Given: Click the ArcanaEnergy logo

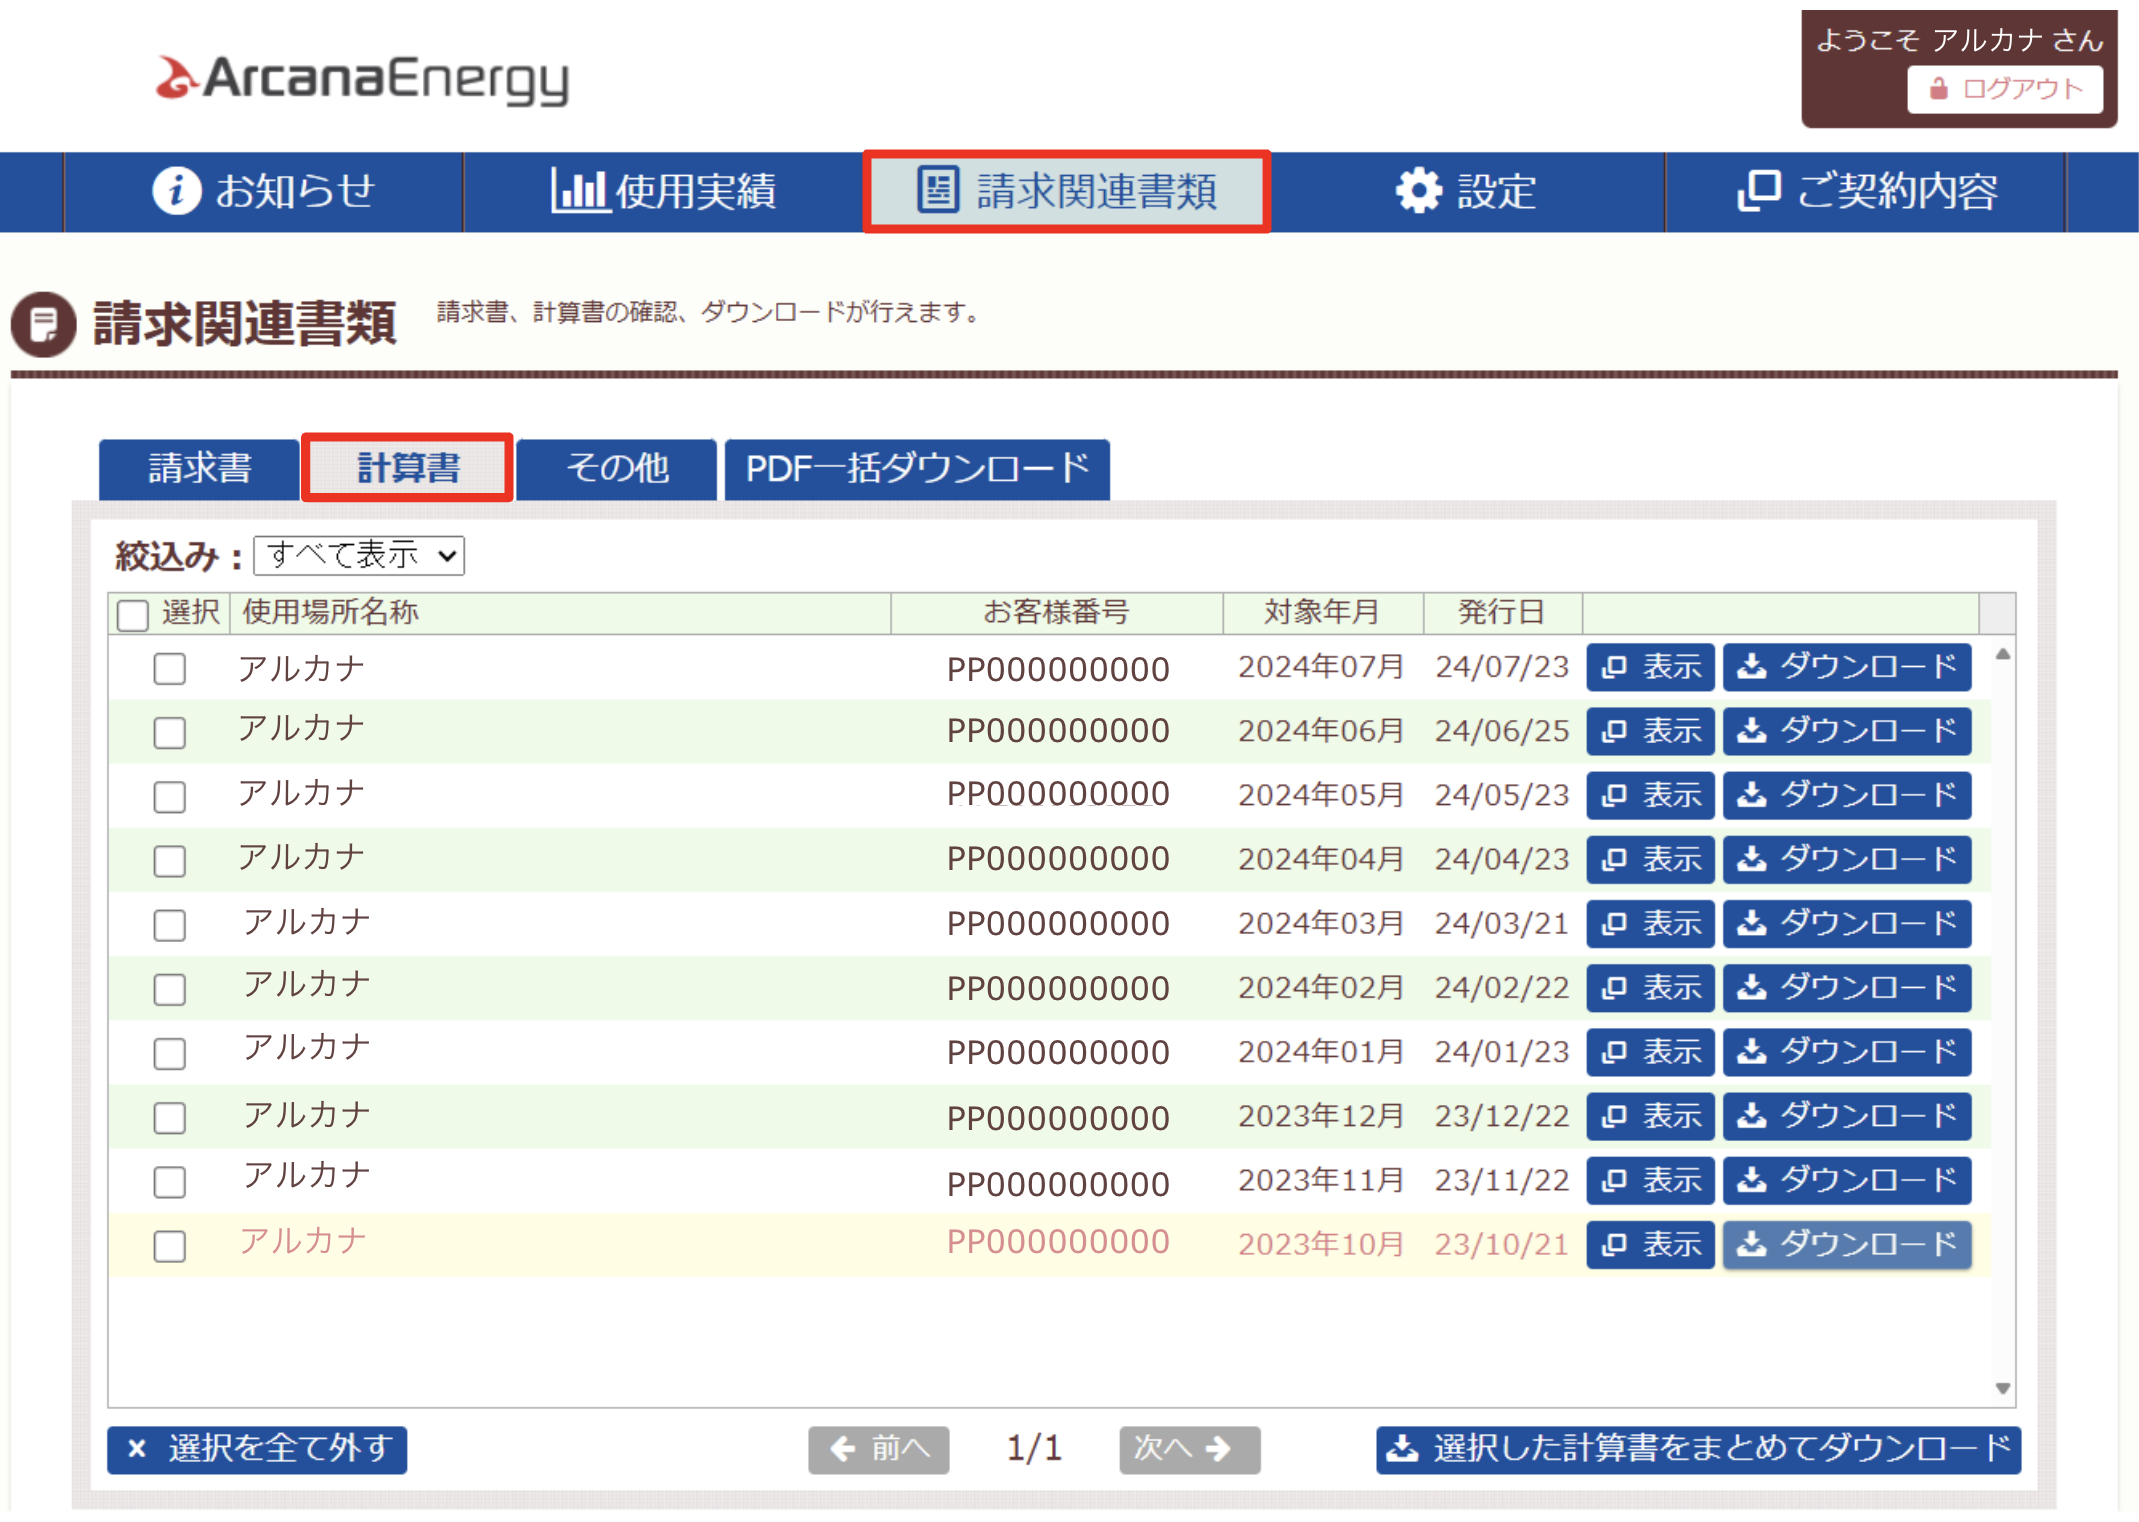Looking at the screenshot, I should pos(361,79).
